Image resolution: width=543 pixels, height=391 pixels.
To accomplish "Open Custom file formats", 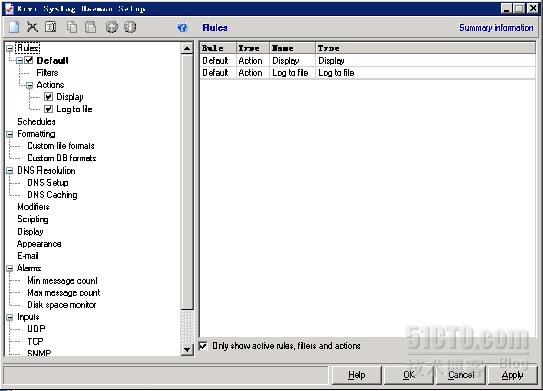I will tap(61, 146).
